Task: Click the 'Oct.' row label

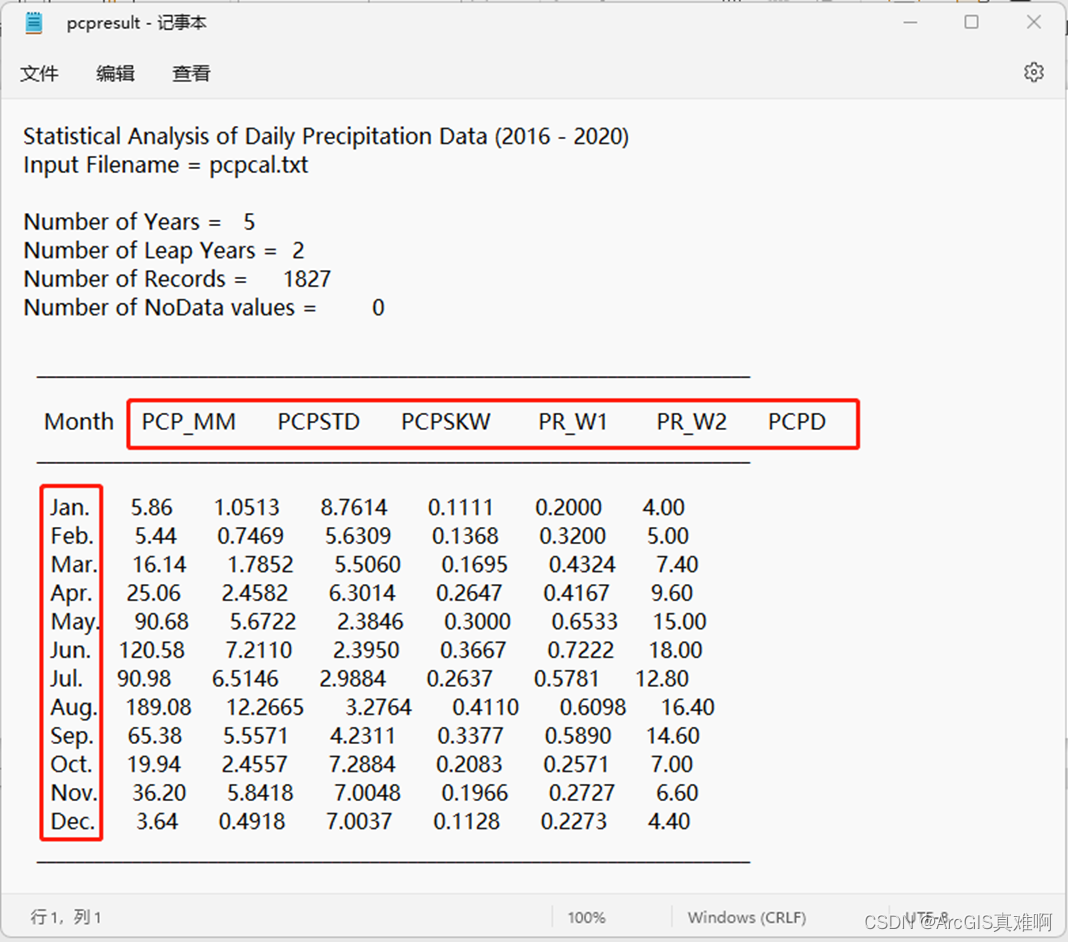Action: pos(71,765)
